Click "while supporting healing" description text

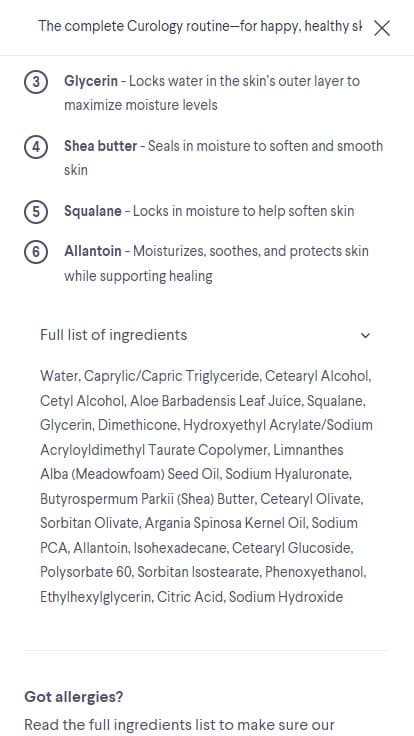tap(138, 276)
